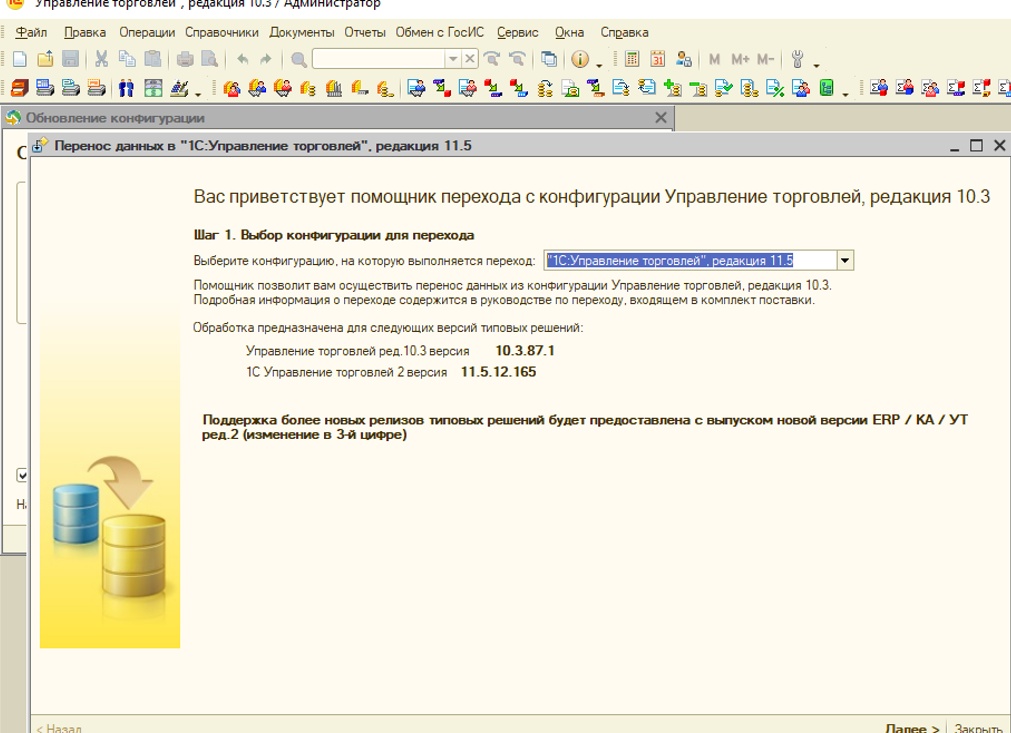Screen dimensions: 1011x733
Task: Open the Отчеты menu
Action: pos(365,32)
